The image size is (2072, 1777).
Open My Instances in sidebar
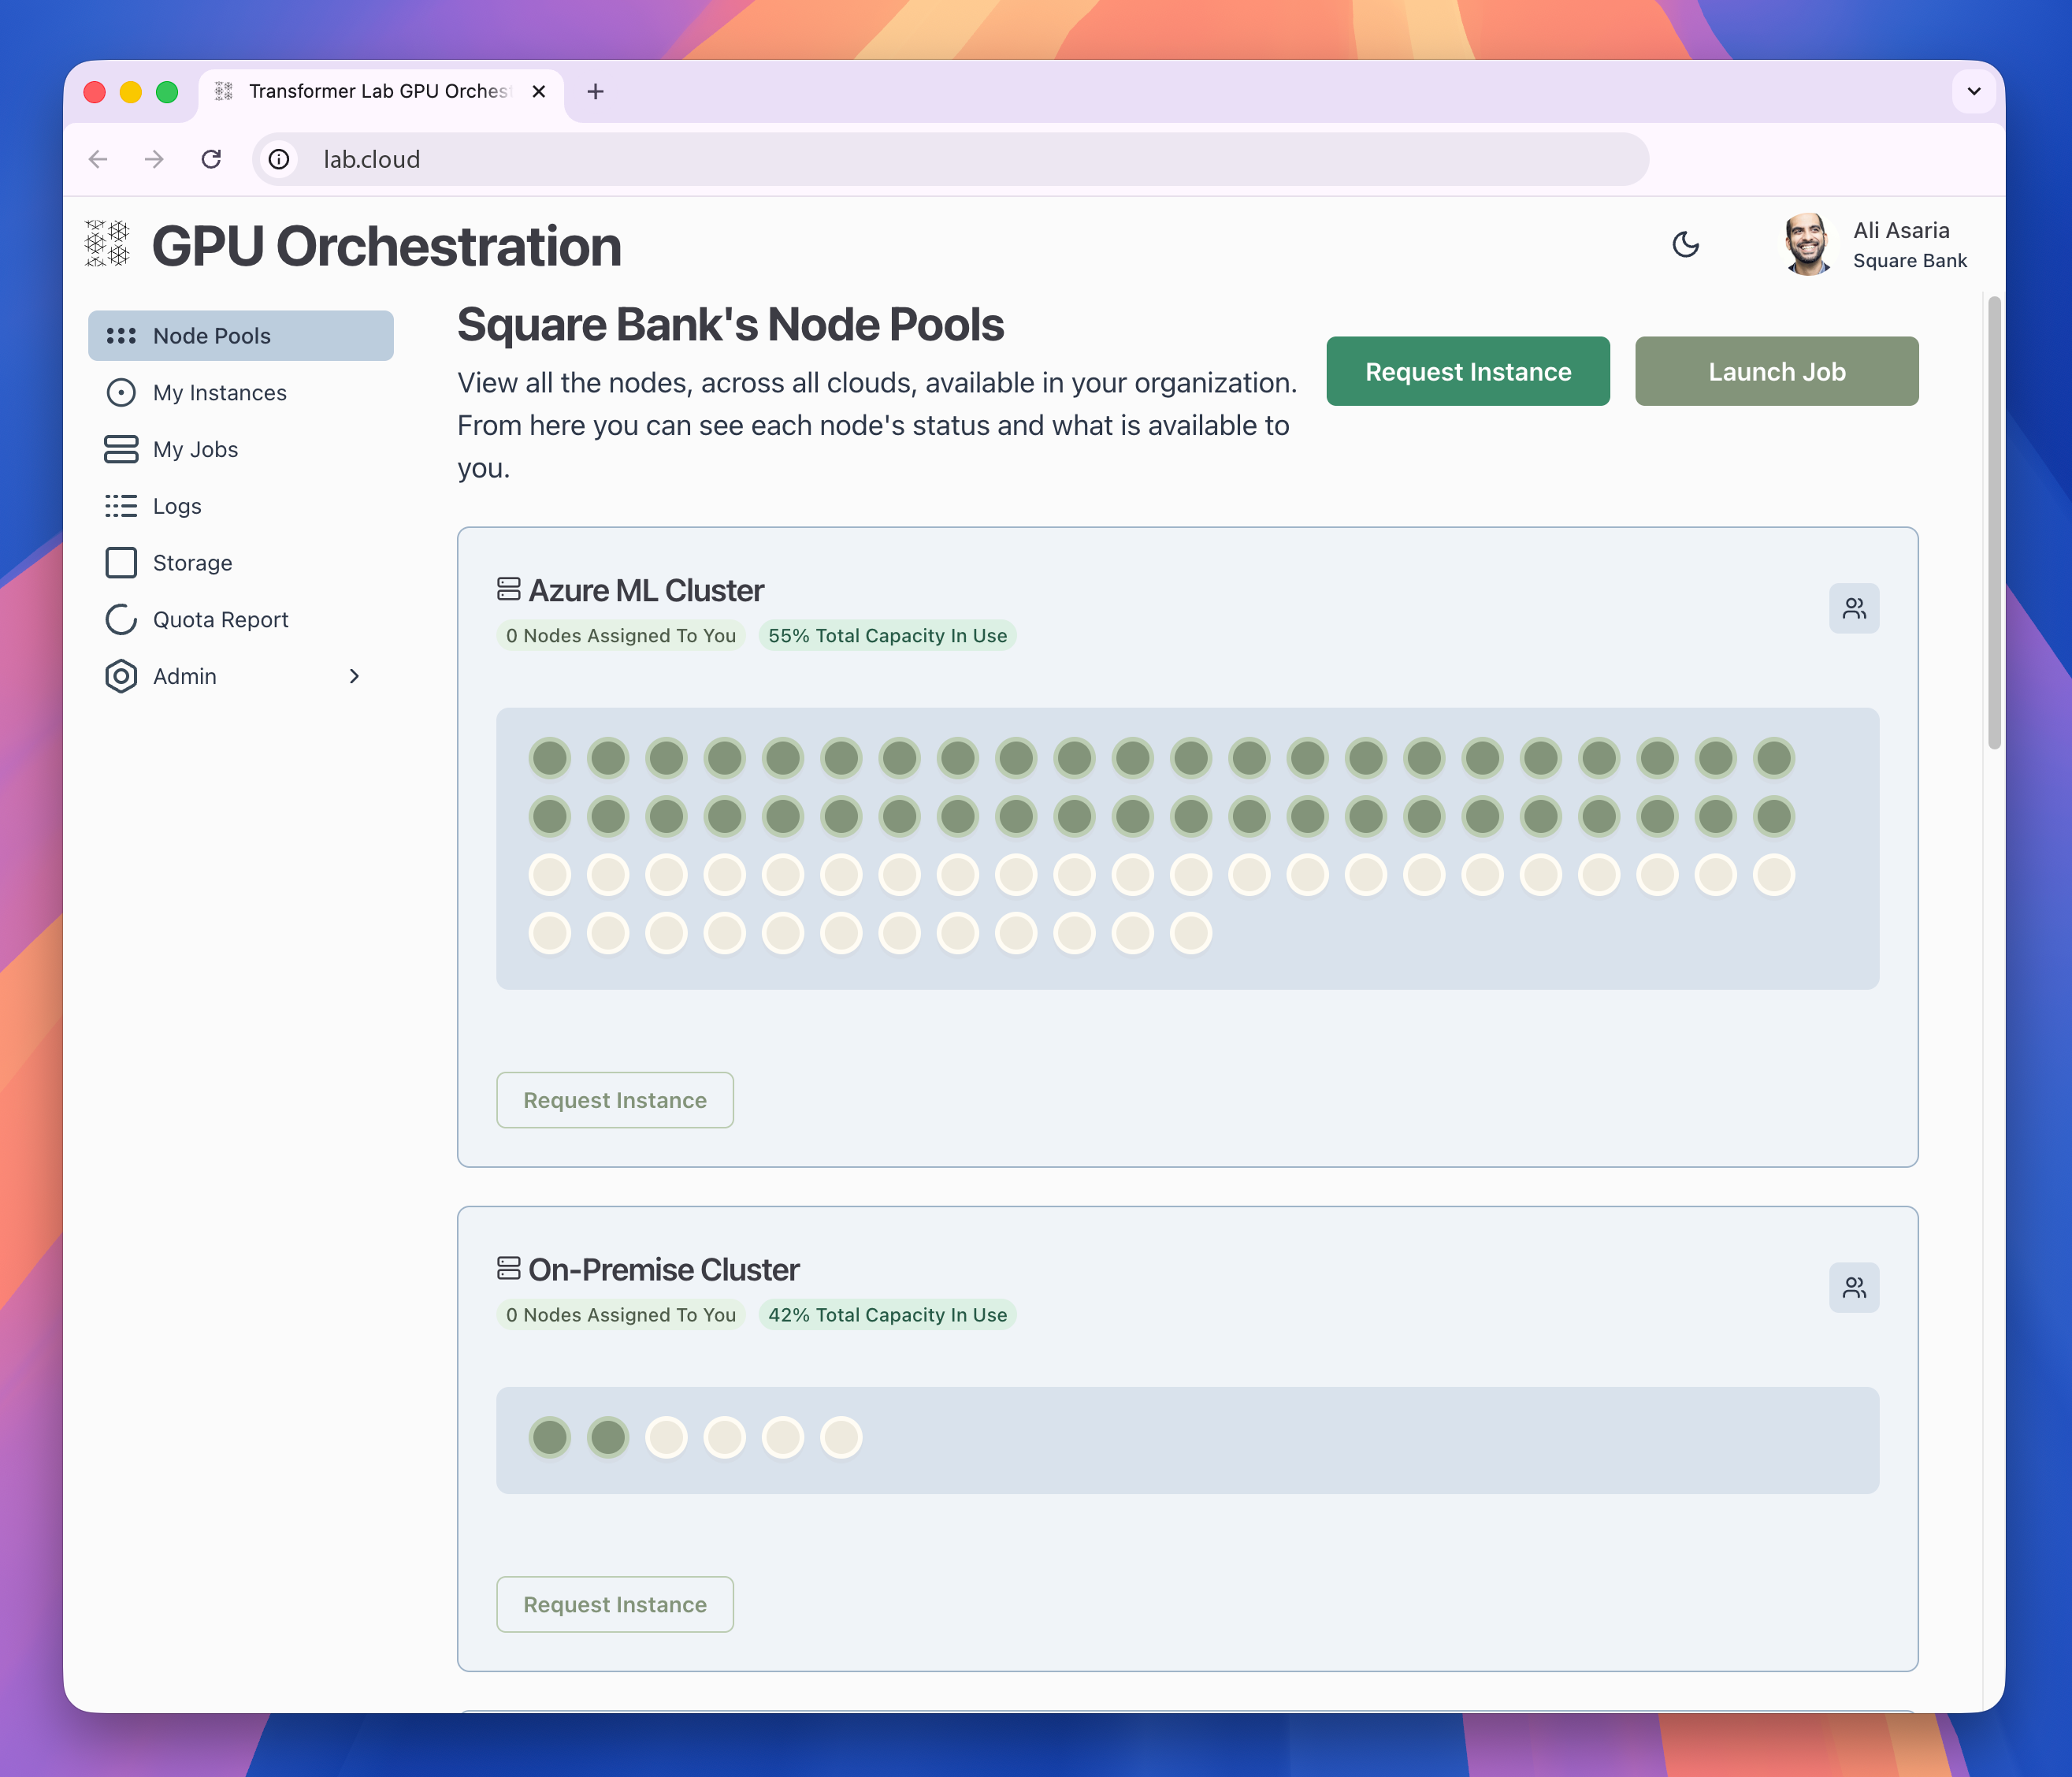[219, 393]
